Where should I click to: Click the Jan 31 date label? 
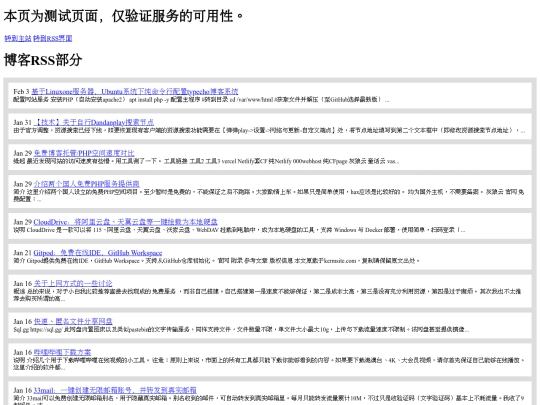coord(22,122)
